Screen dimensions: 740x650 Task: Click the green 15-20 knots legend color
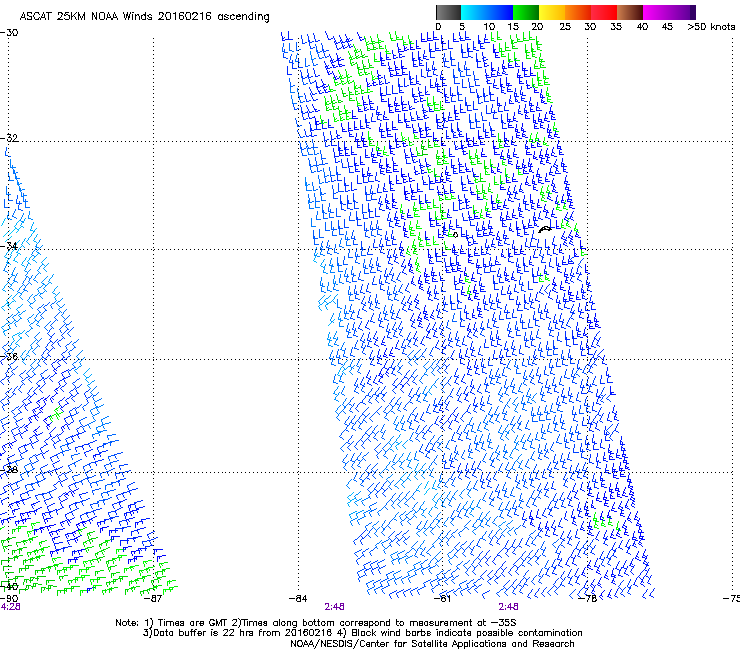click(526, 12)
